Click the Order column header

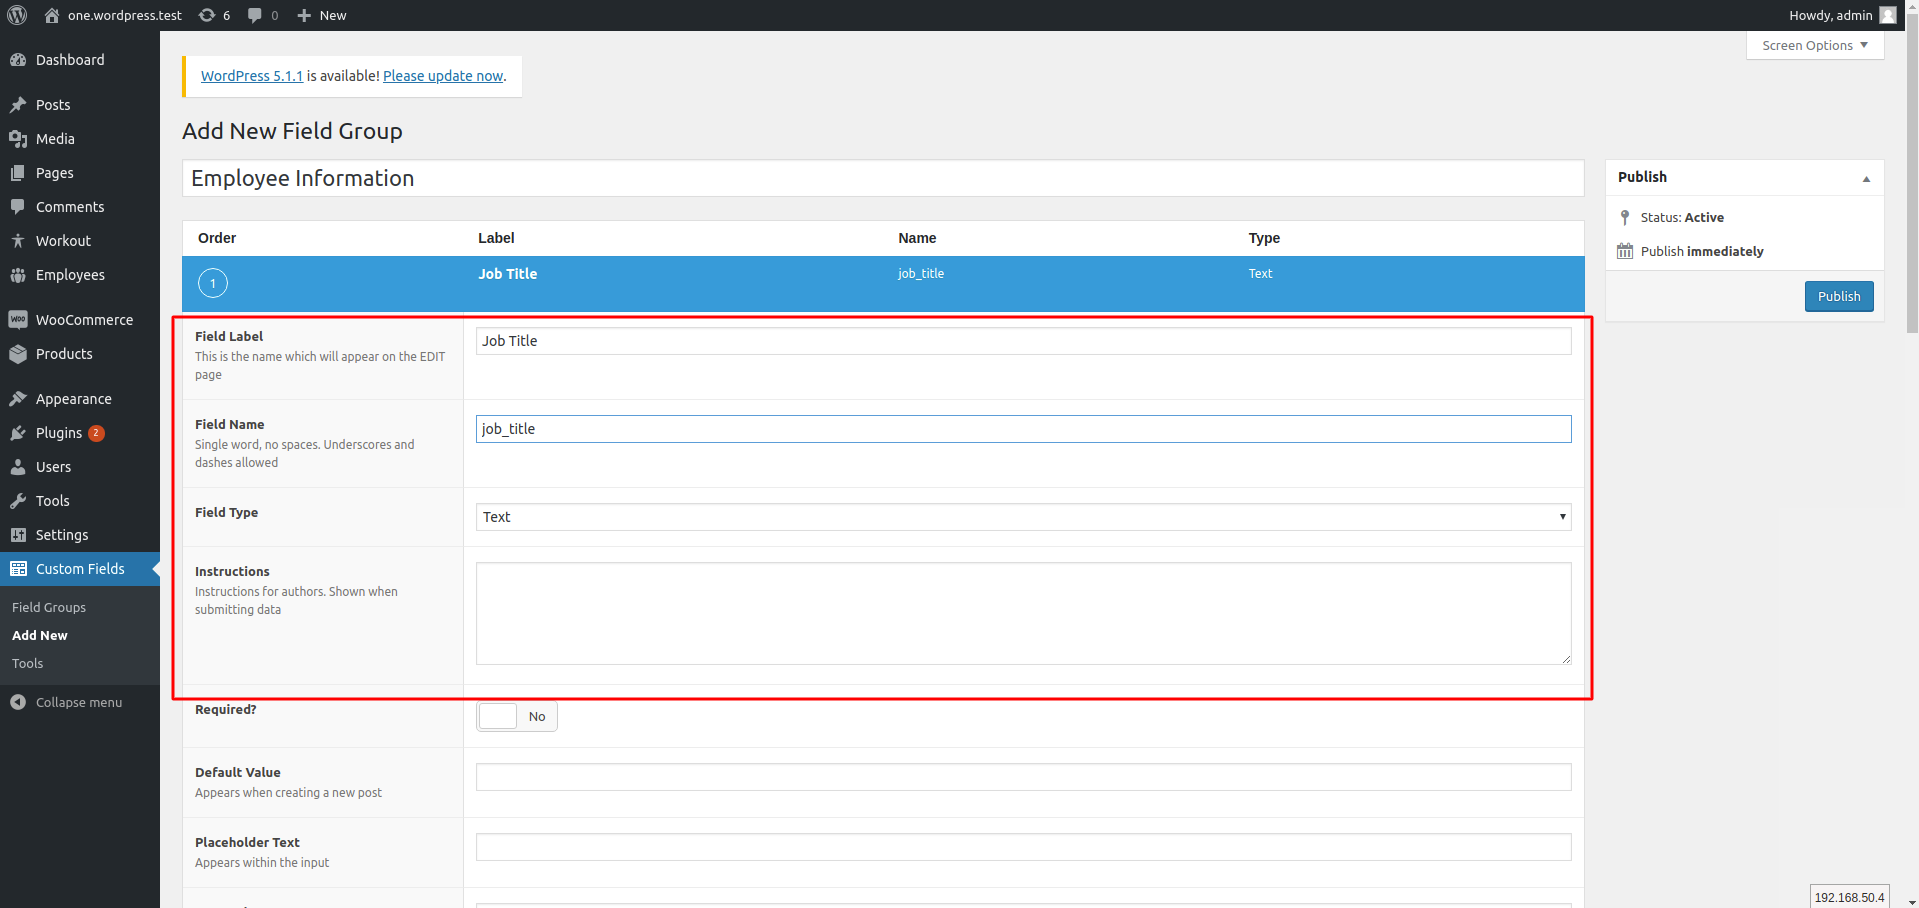217,238
